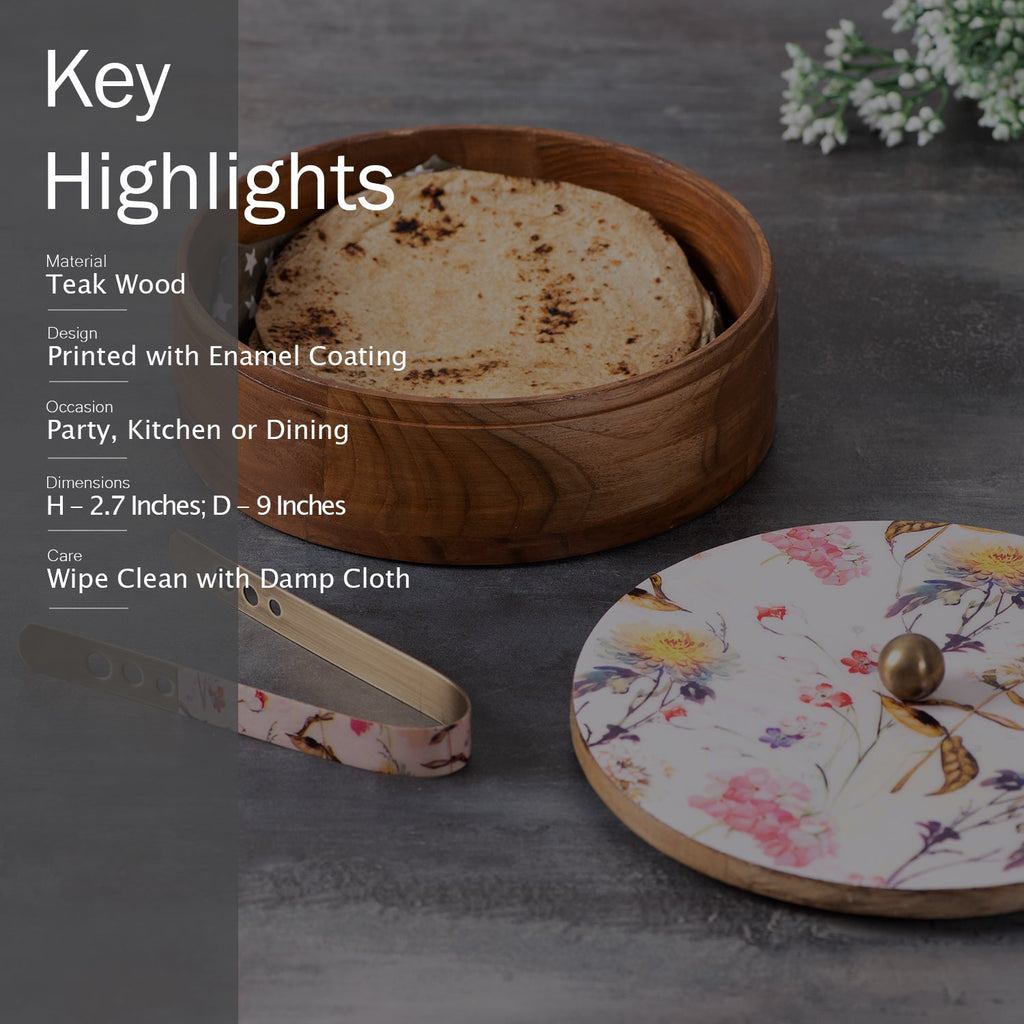1024x1024 pixels.
Task: Click the Material label
Action: point(76,261)
